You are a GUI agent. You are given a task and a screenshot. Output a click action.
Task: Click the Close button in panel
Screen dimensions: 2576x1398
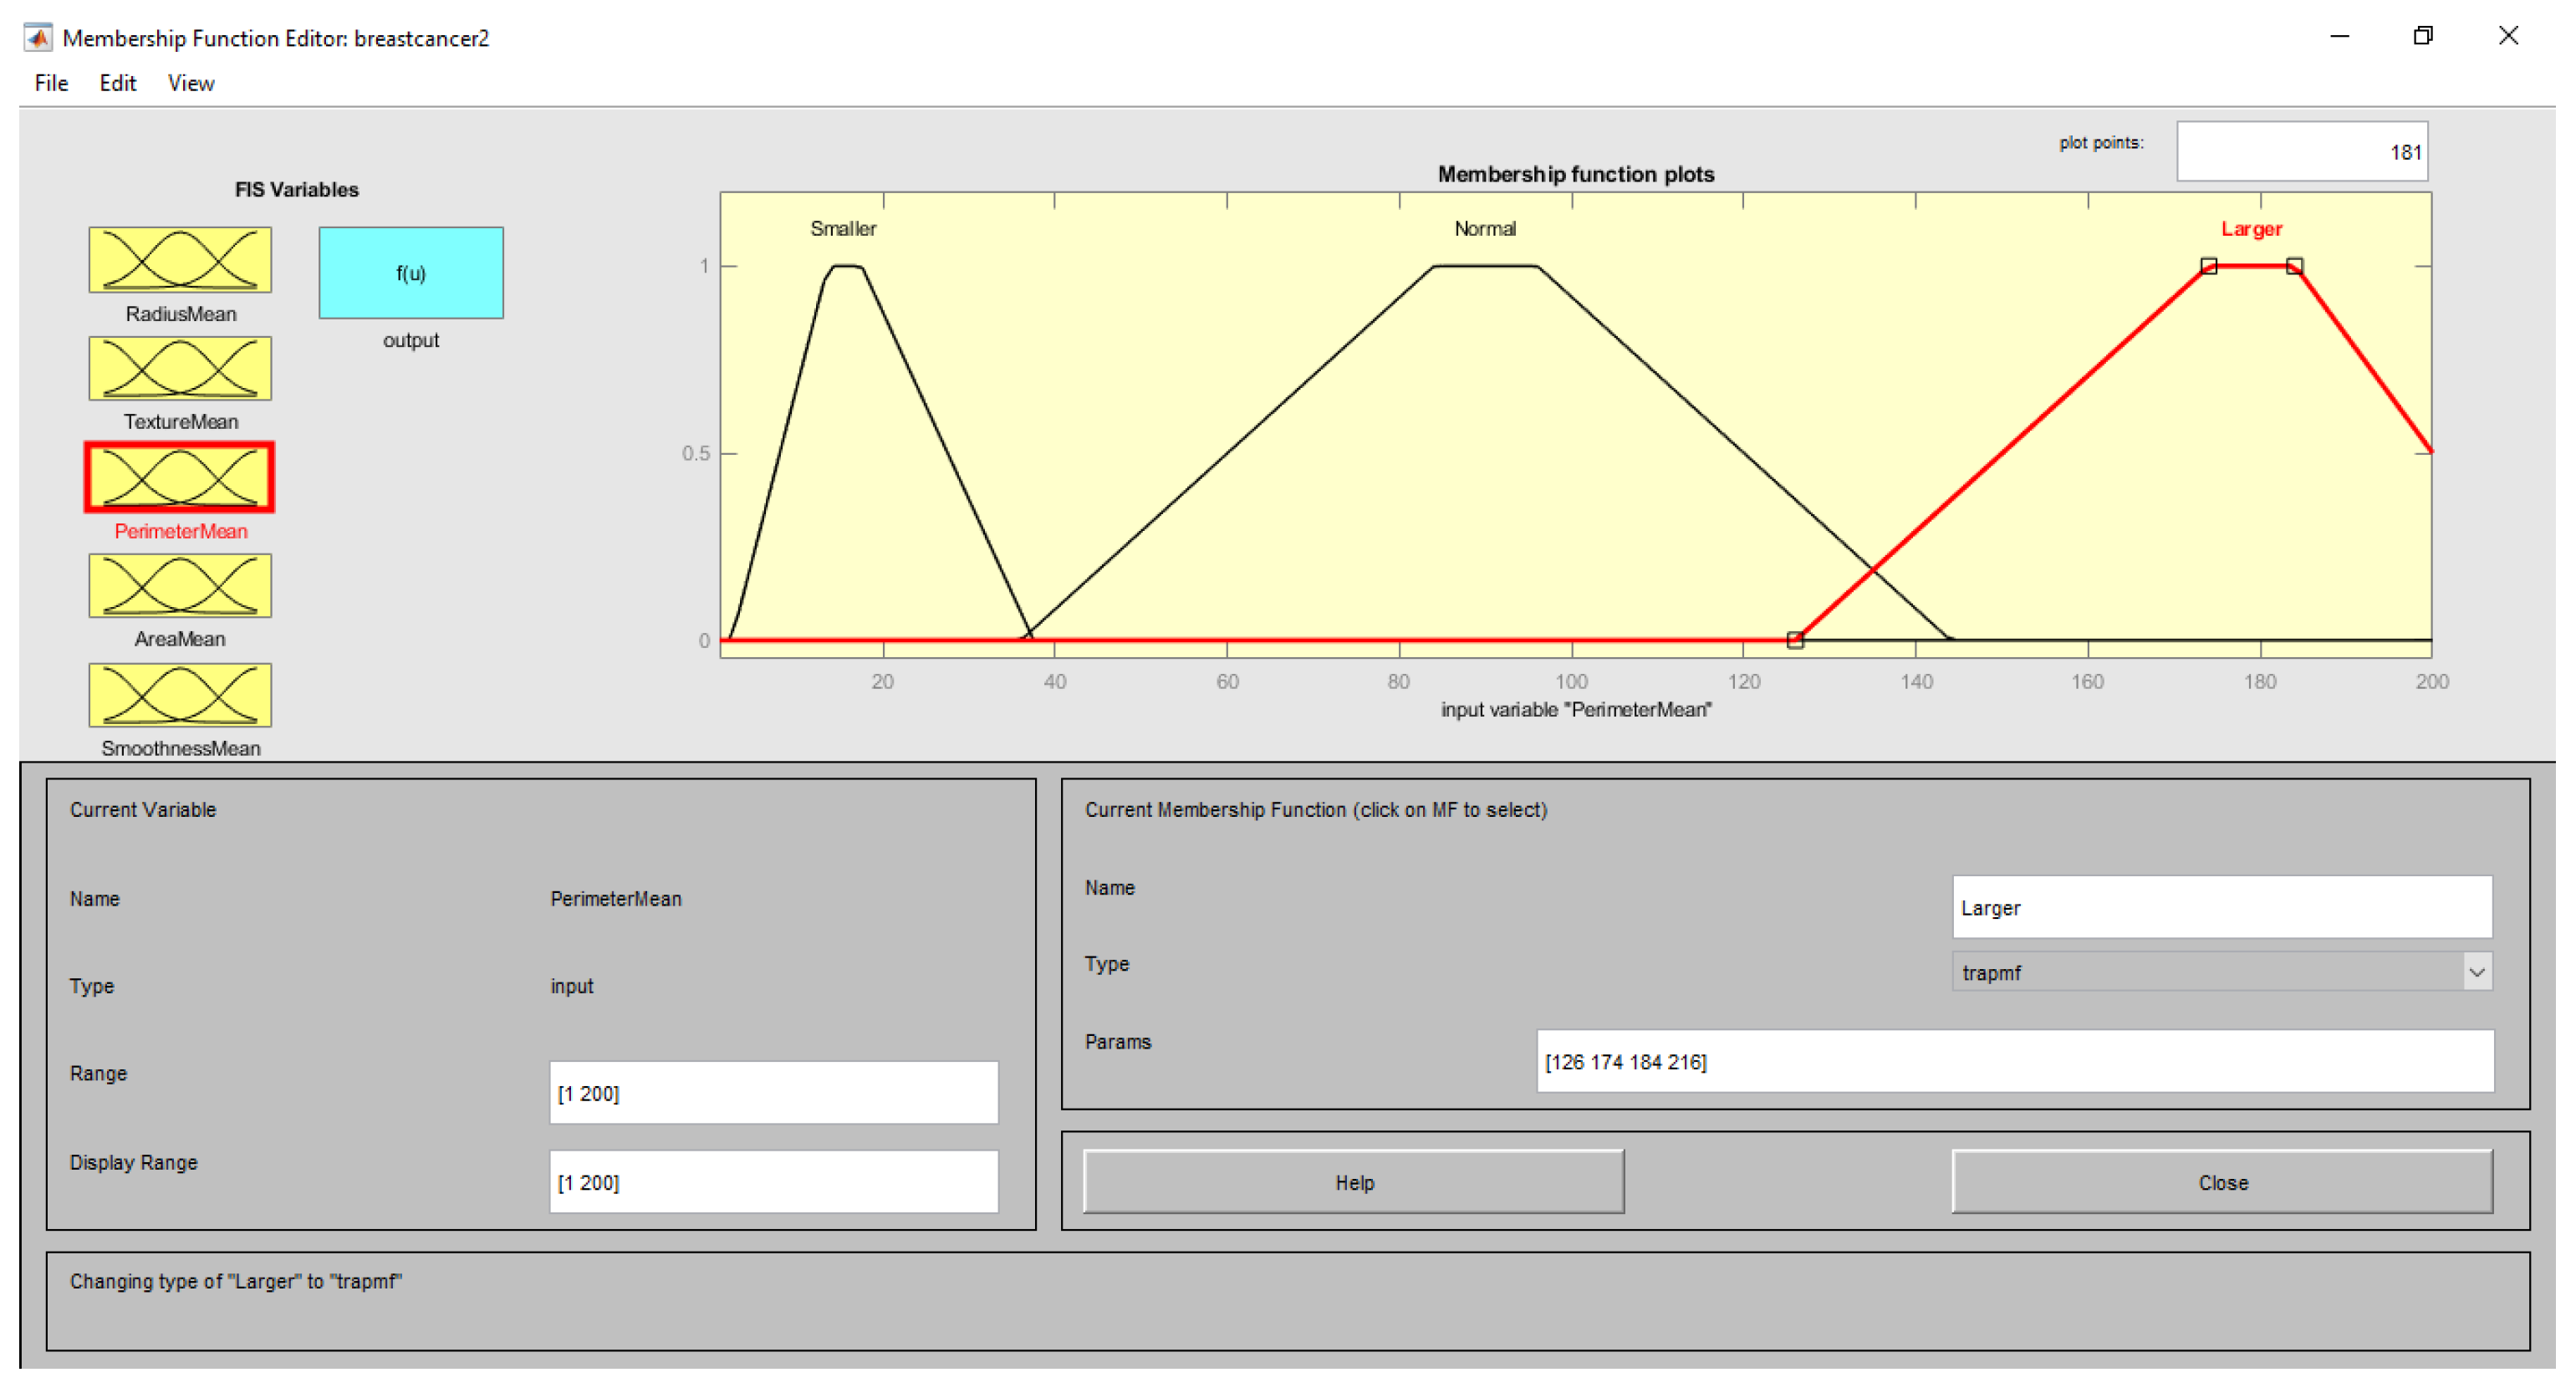2222,1182
